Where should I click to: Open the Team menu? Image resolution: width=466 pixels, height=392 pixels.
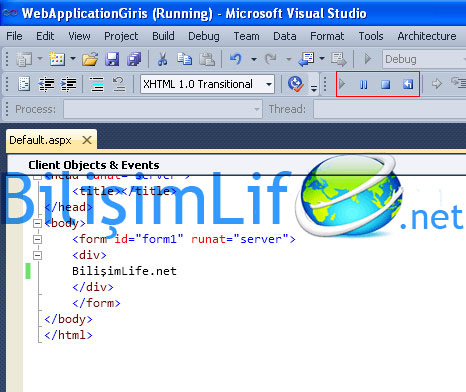(246, 36)
